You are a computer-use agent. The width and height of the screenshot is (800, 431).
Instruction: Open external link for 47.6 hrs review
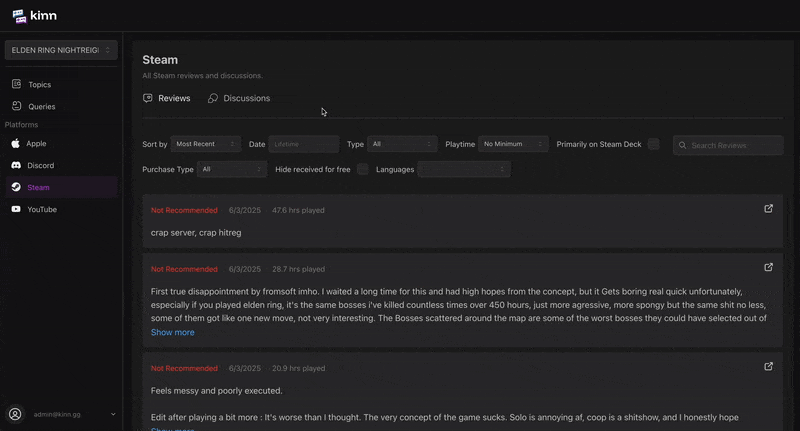(768, 209)
